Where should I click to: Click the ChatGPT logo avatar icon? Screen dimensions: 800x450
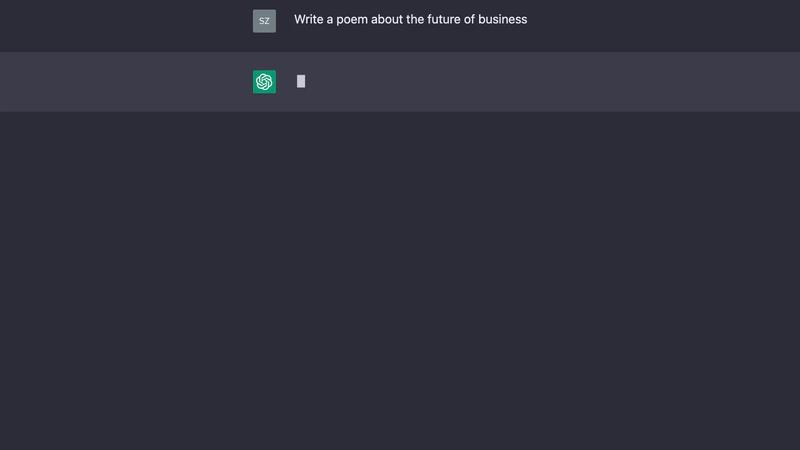click(x=264, y=82)
